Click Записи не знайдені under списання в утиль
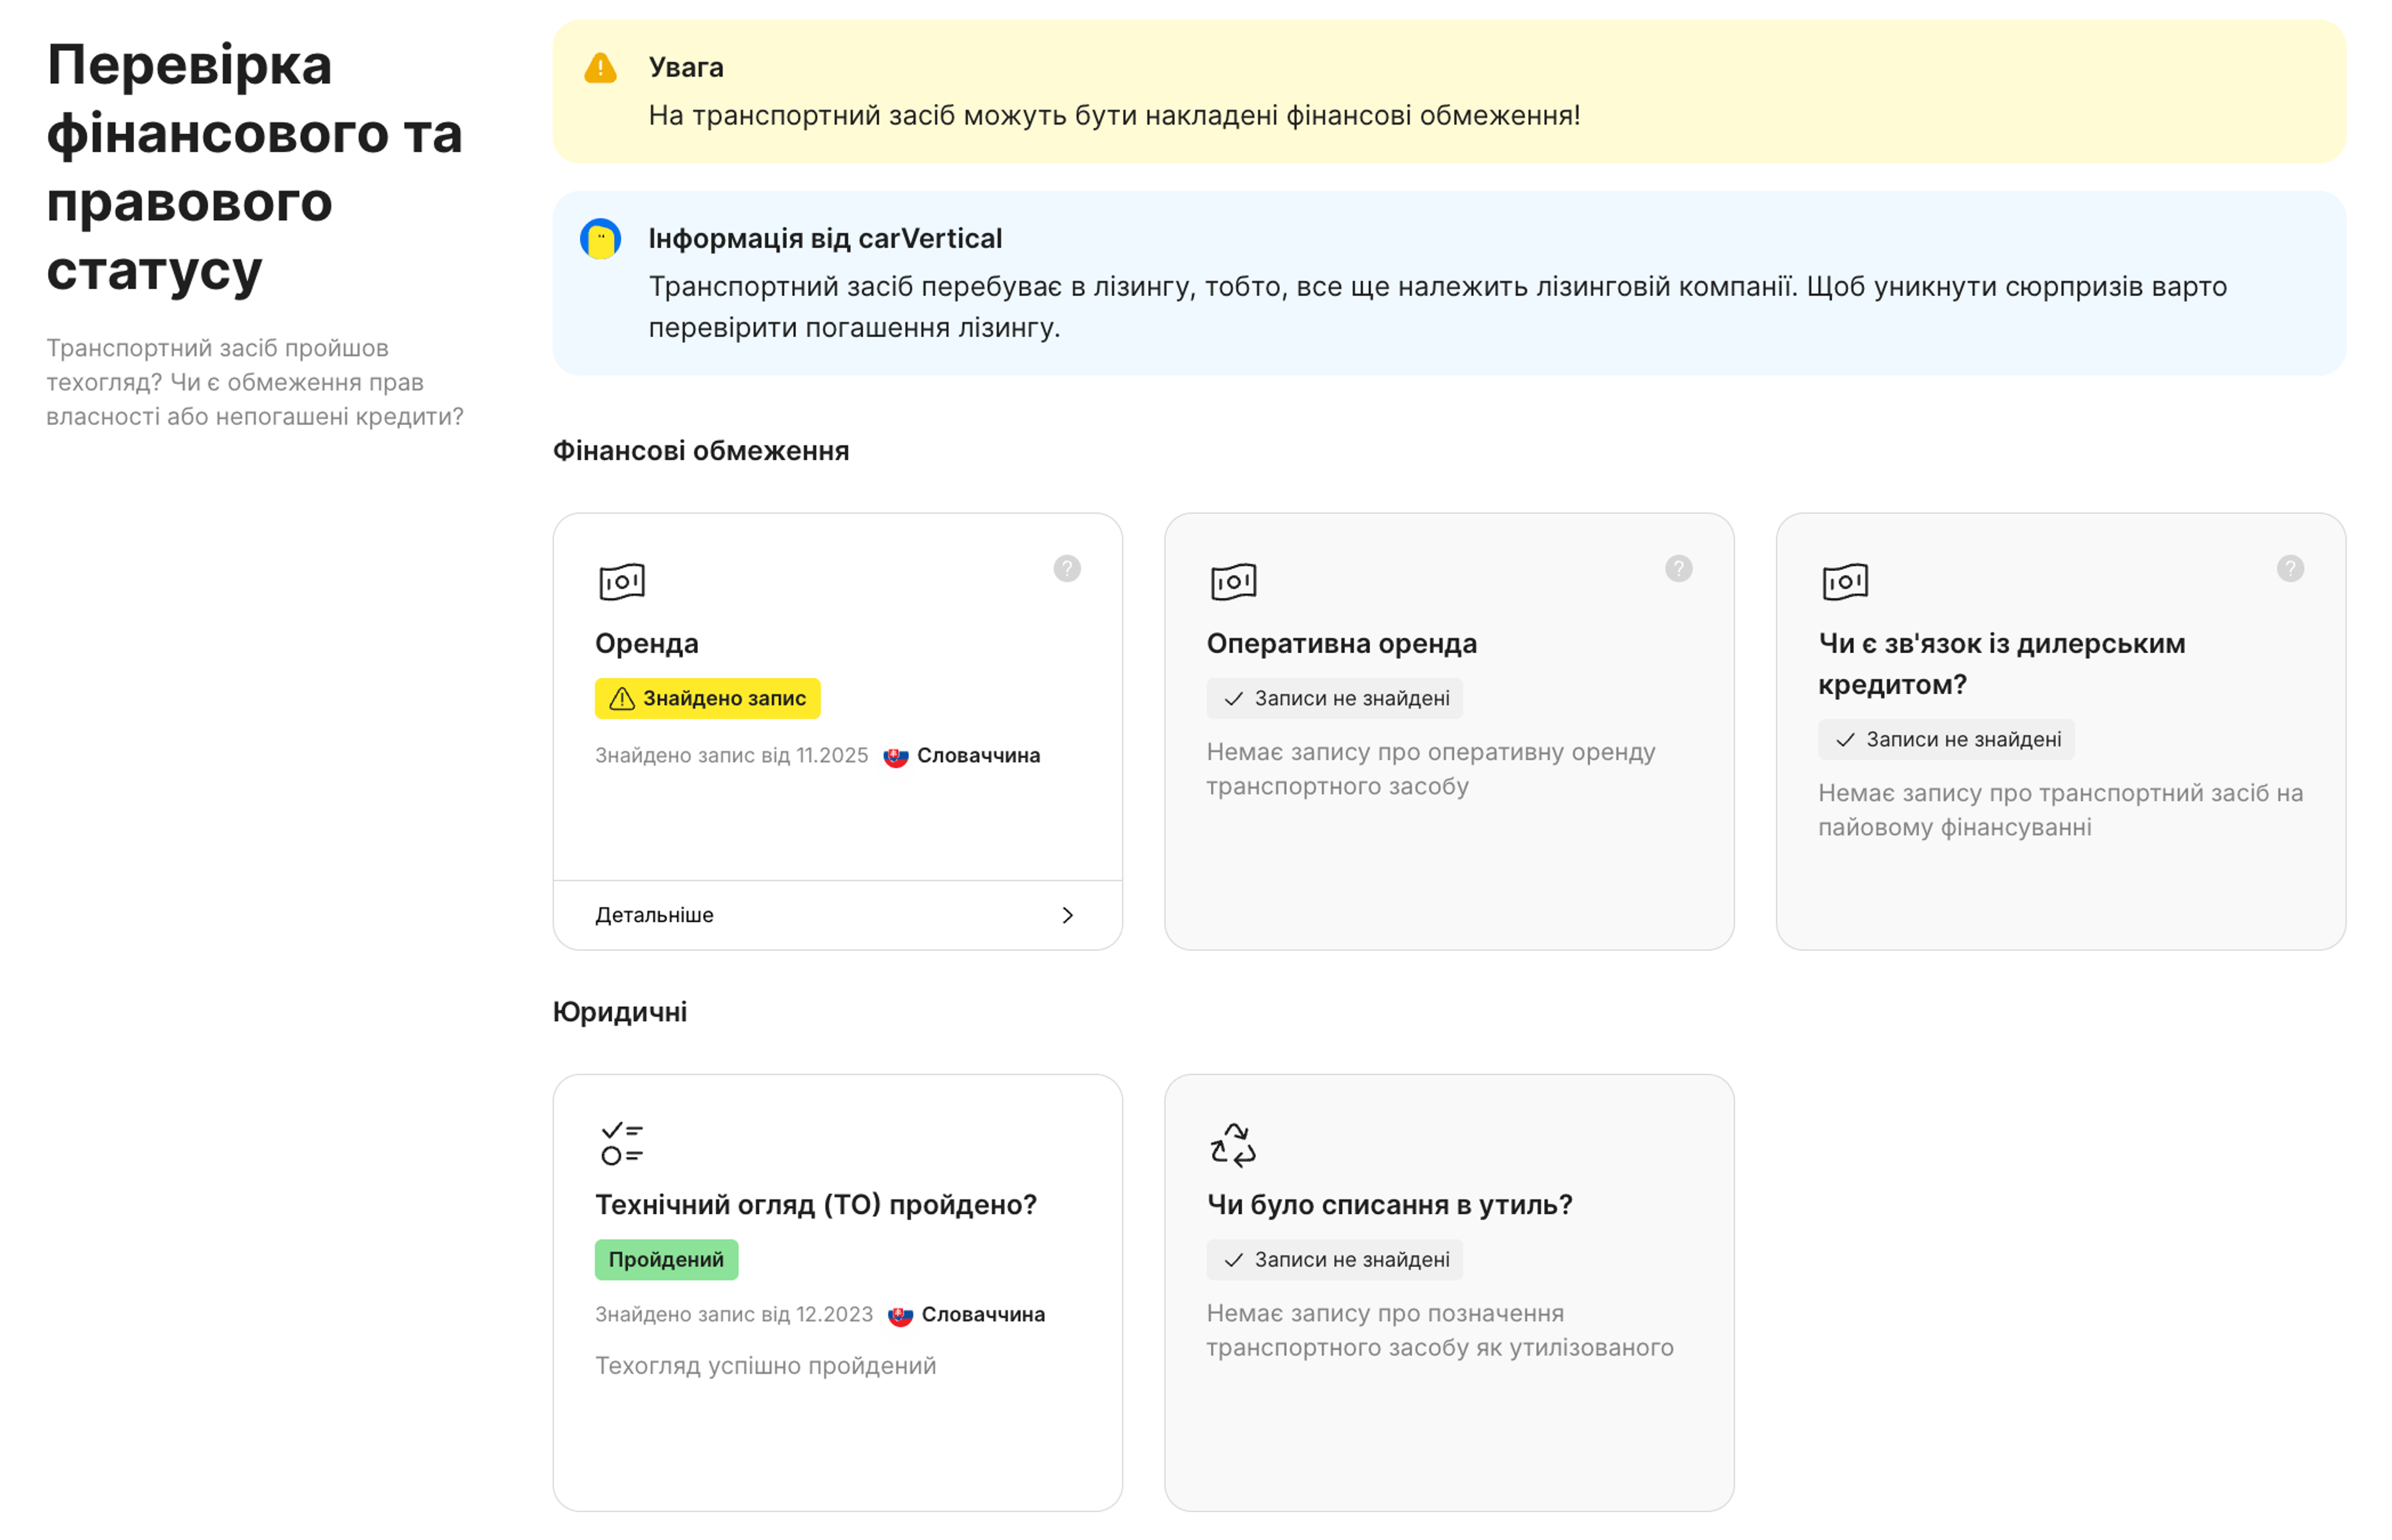 pos(1334,1259)
